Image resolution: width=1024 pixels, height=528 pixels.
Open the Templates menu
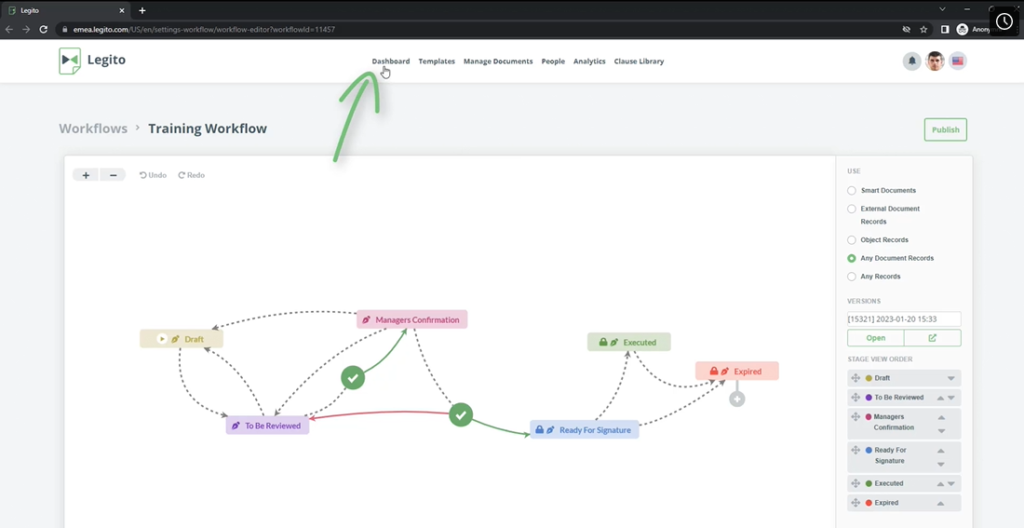pos(436,61)
